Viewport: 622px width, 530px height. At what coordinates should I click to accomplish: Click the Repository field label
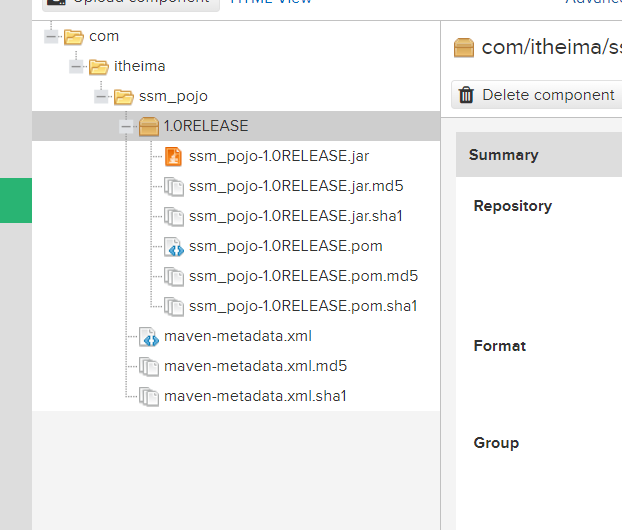pos(513,206)
